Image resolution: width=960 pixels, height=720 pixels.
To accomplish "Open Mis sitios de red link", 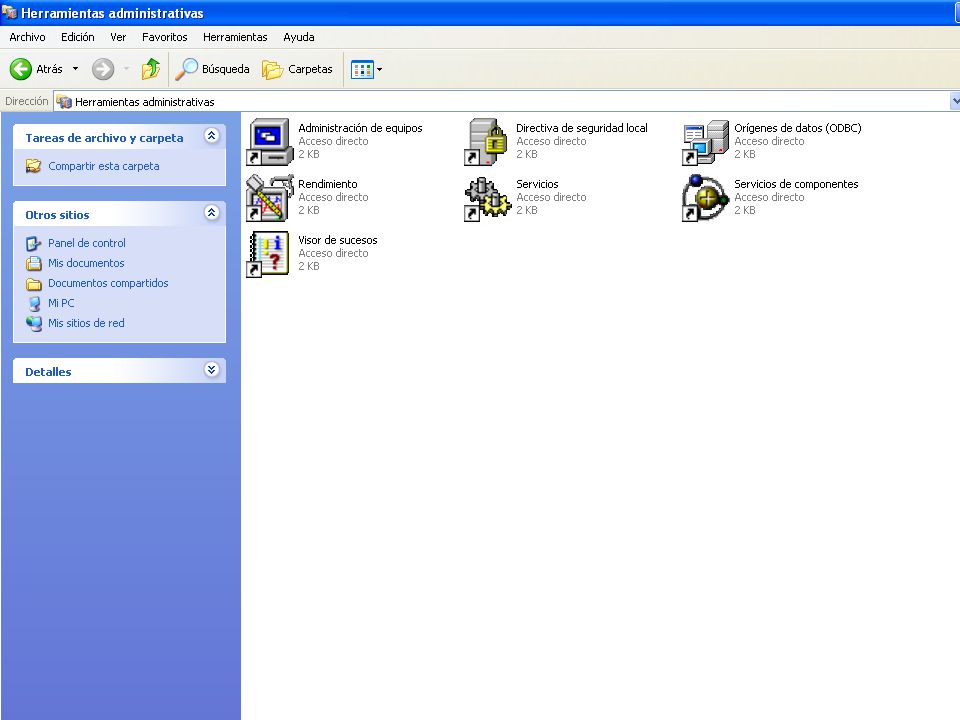I will [x=86, y=323].
